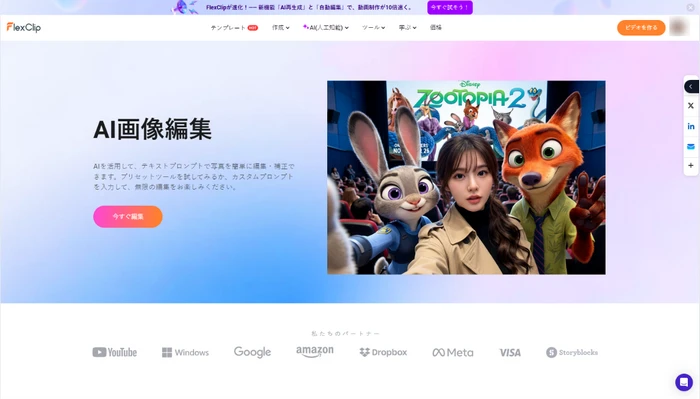The height and width of the screenshot is (399, 700).
Task: Expand the AI(人工知能) dropdown menu
Action: point(326,28)
